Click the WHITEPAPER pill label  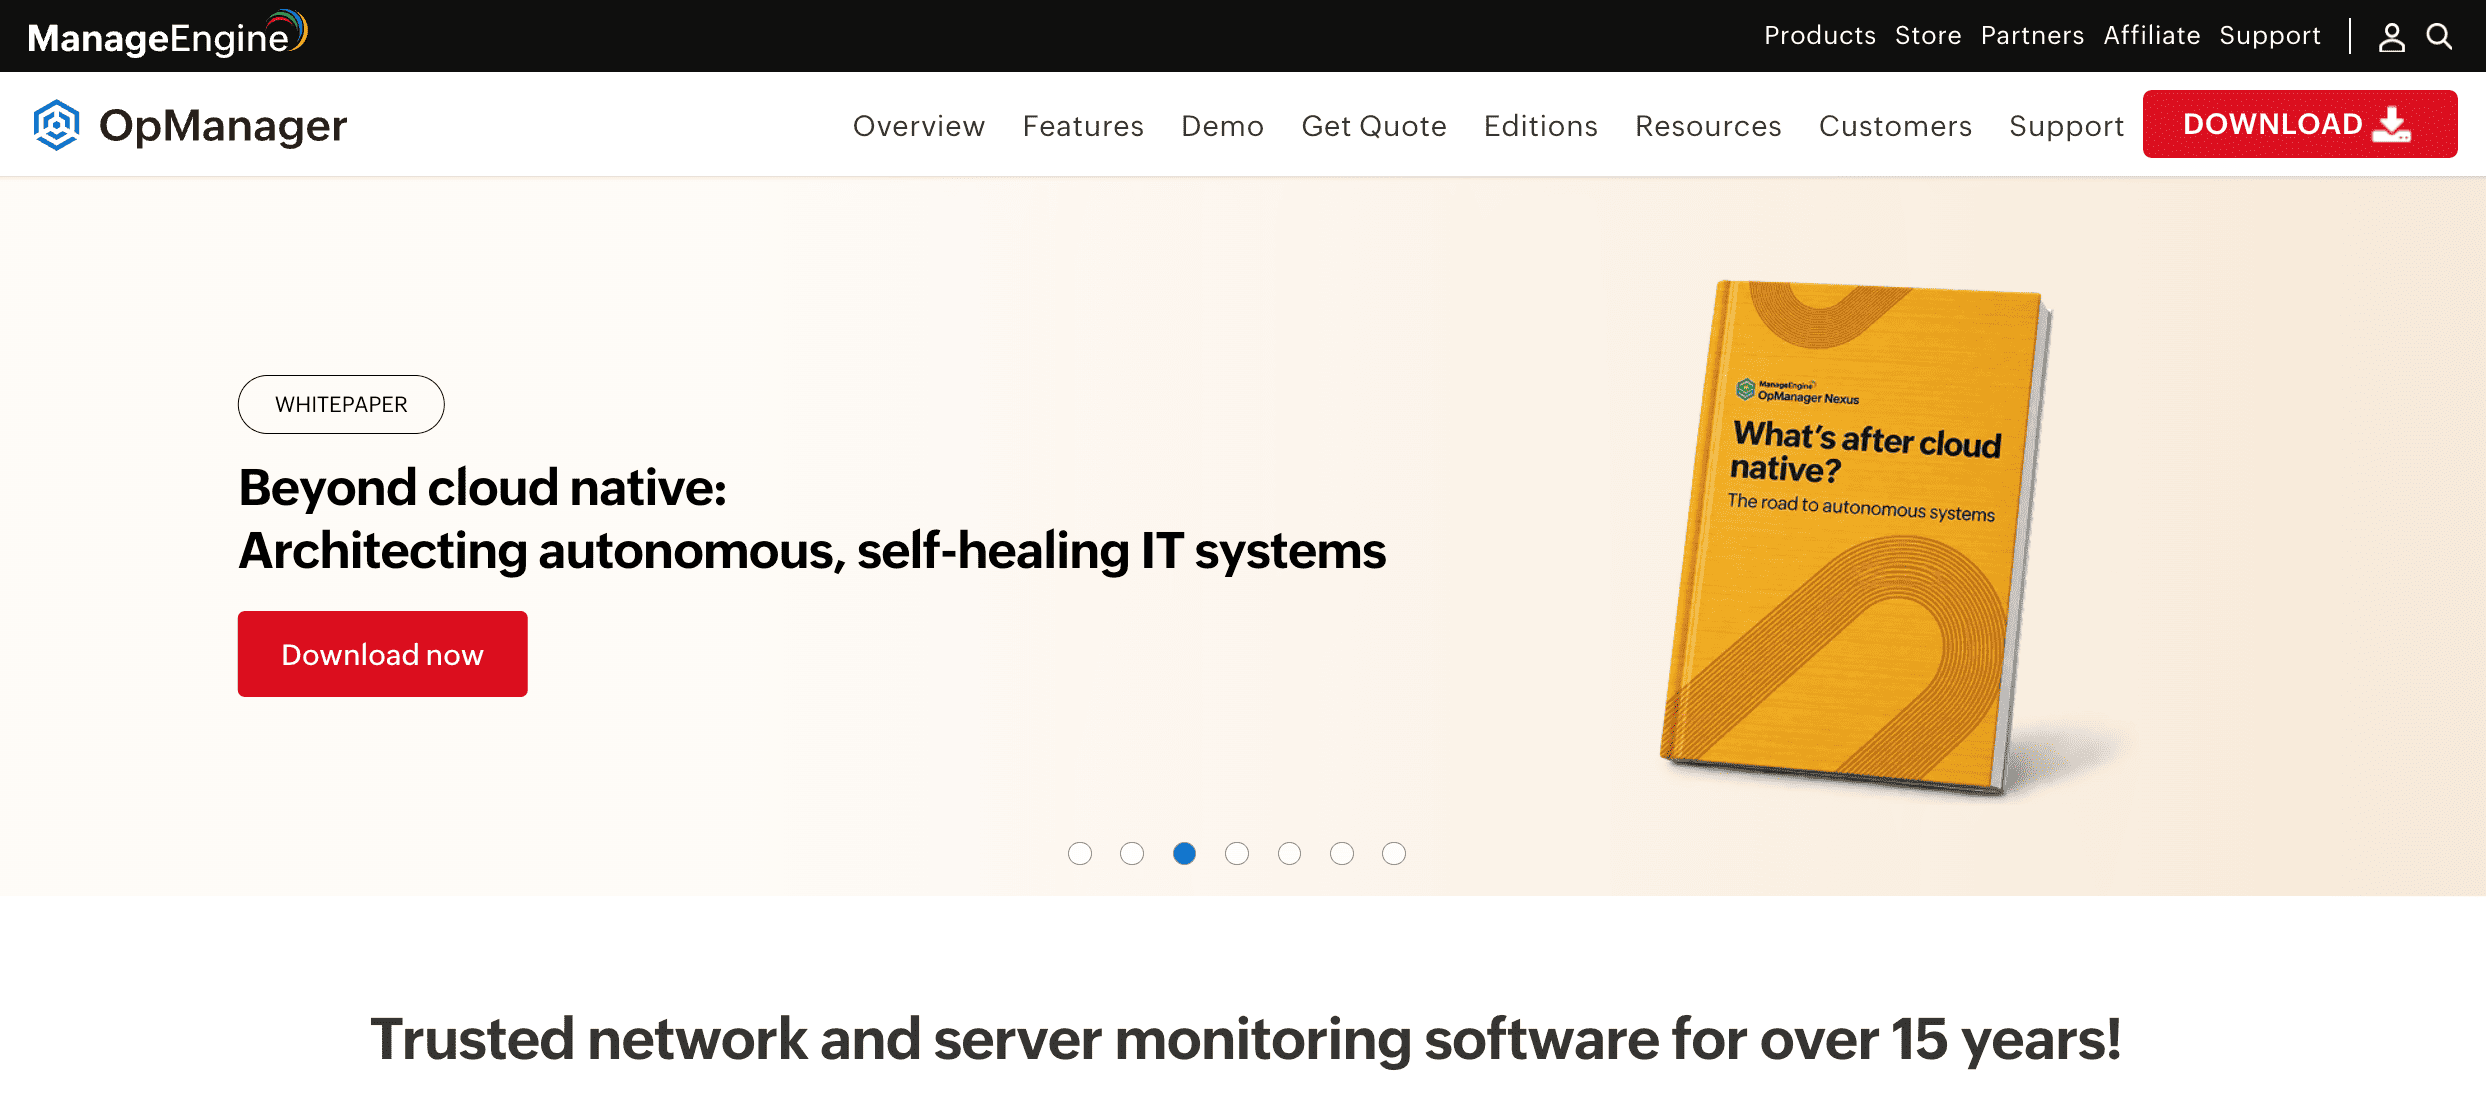click(341, 404)
